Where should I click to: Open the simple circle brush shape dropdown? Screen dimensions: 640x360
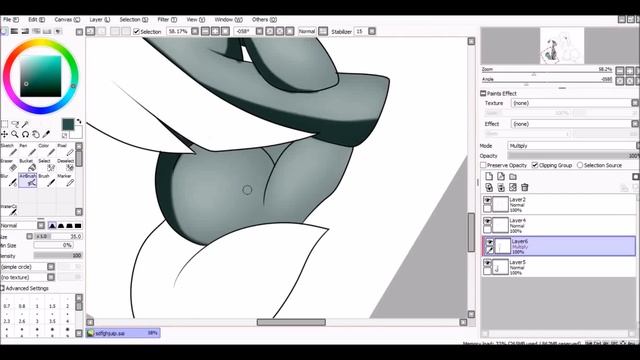pos(51,267)
